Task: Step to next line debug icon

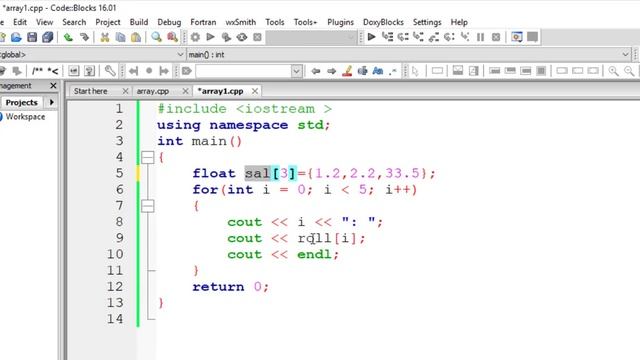Action: point(403,37)
